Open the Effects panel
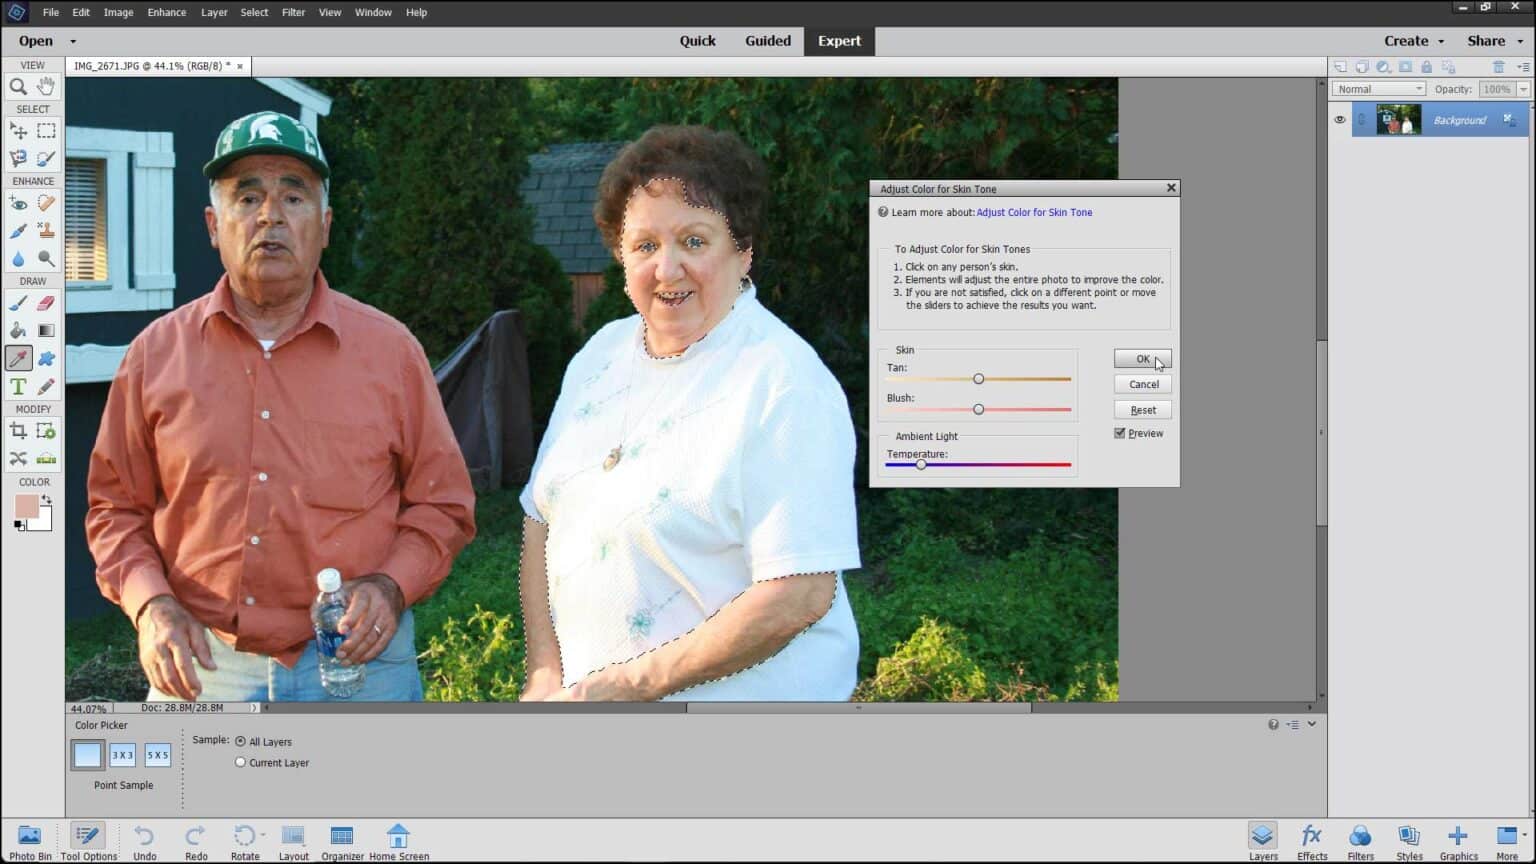The width and height of the screenshot is (1536, 864). click(x=1311, y=840)
